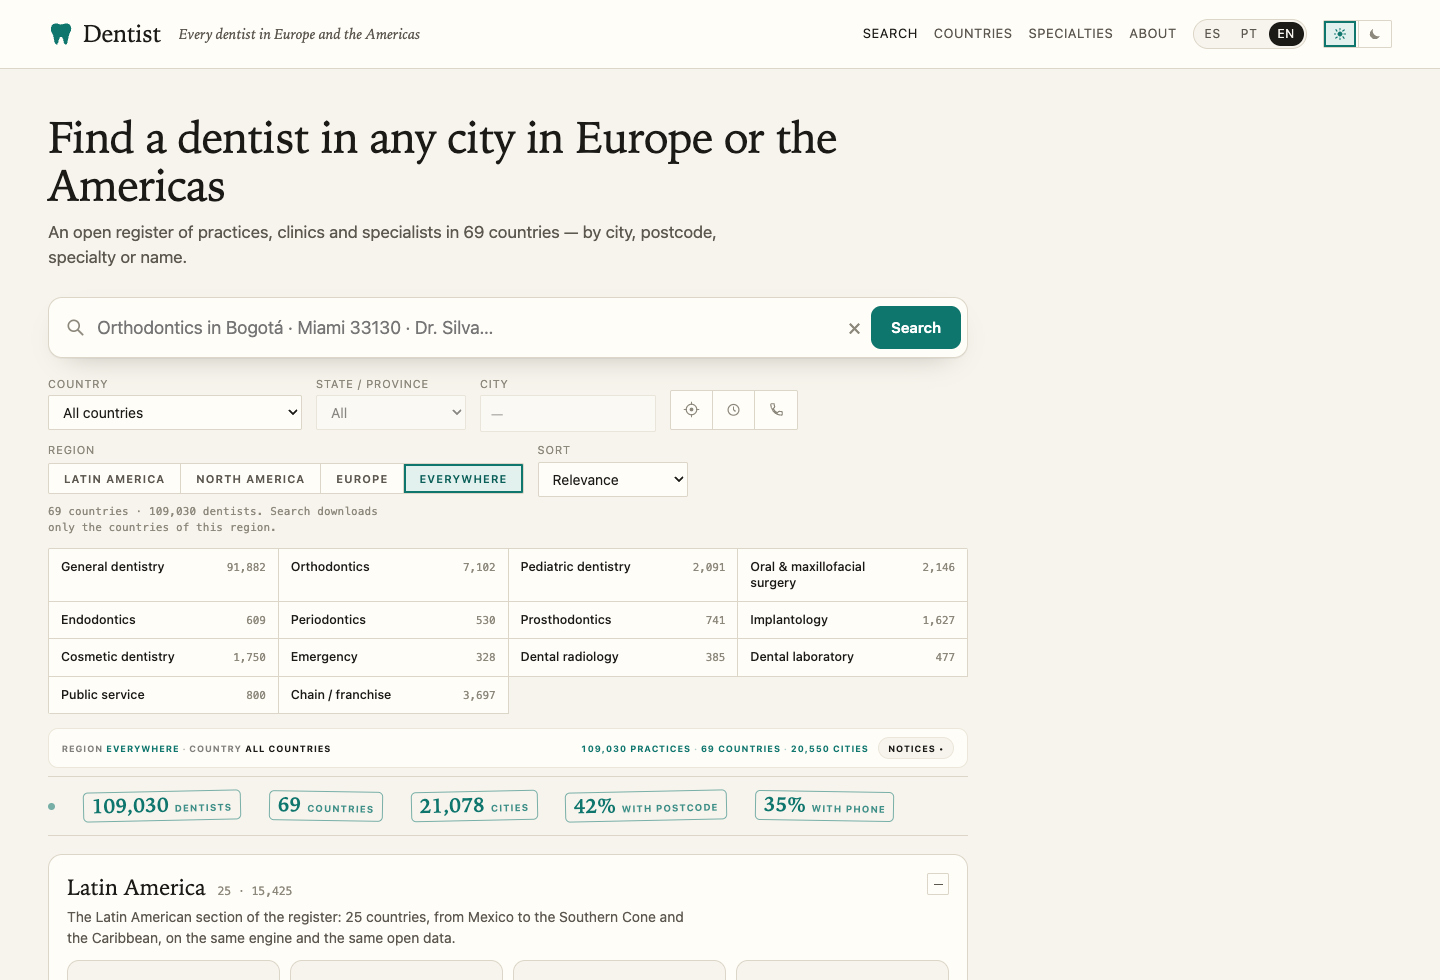Switch language to ES
The height and width of the screenshot is (980, 1440).
coord(1212,34)
